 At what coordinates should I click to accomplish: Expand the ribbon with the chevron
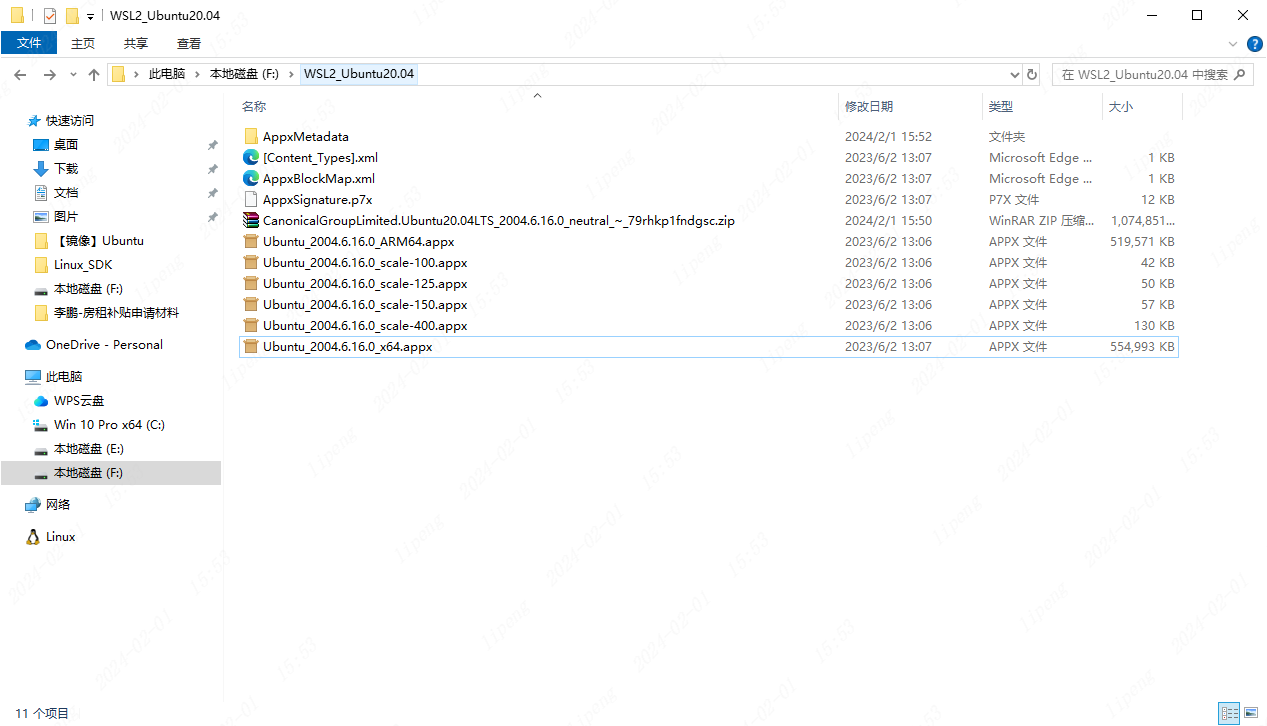pos(1233,44)
